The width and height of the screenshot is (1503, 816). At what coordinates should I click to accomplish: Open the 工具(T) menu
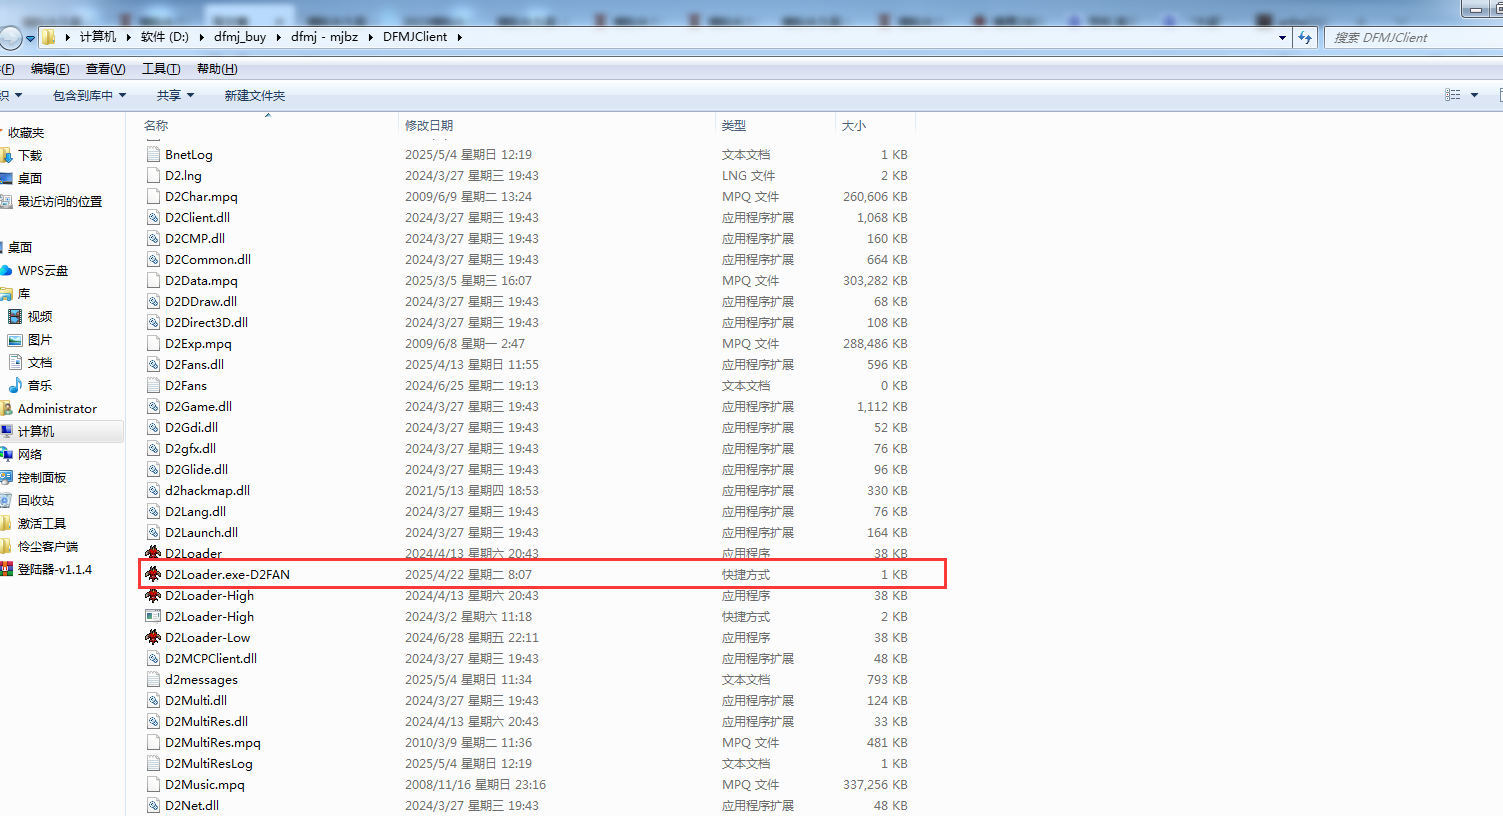pos(161,69)
